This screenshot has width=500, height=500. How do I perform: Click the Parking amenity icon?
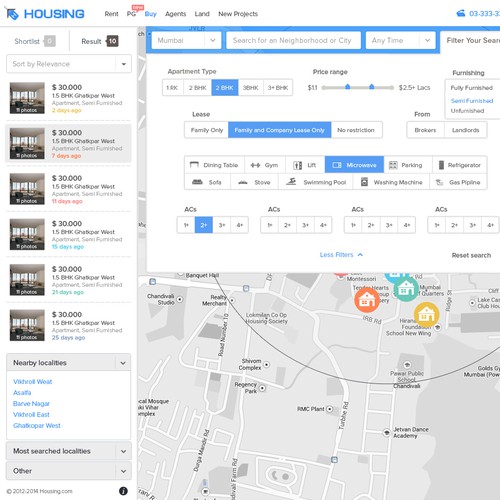(x=393, y=165)
